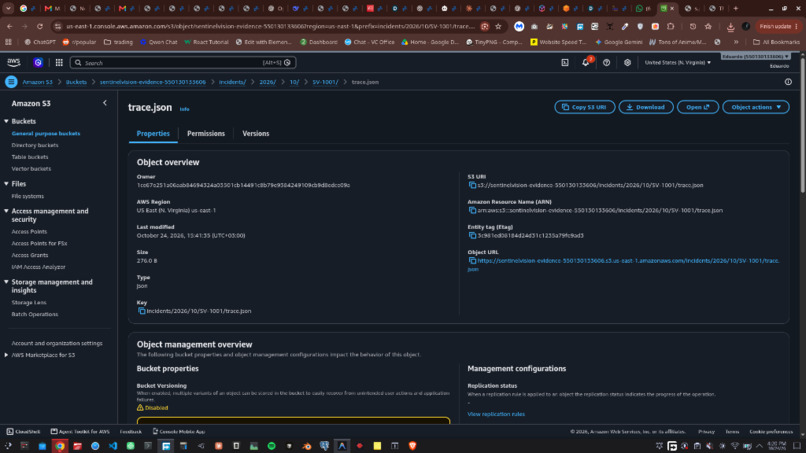The width and height of the screenshot is (806, 453).
Task: Open CloudShell in the footer
Action: (23, 431)
